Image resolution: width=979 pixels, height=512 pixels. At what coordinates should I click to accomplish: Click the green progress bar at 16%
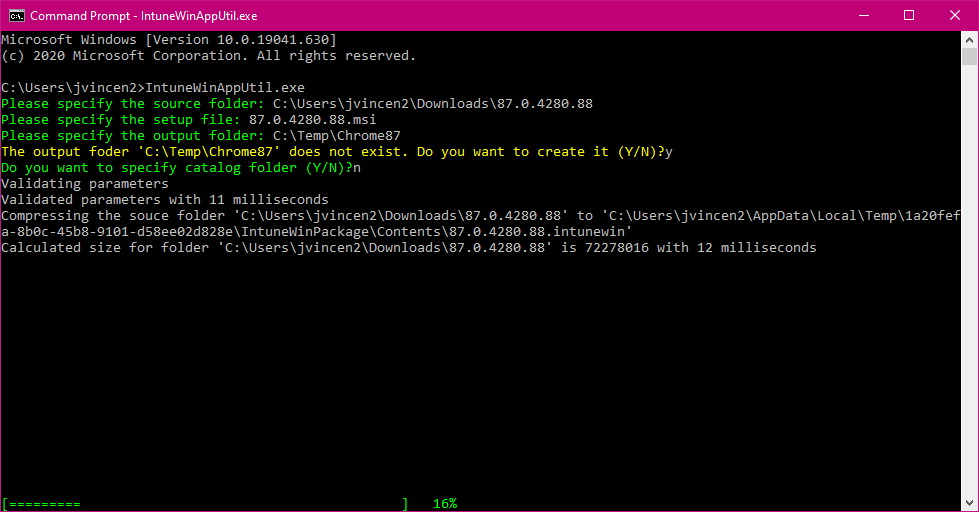[205, 504]
